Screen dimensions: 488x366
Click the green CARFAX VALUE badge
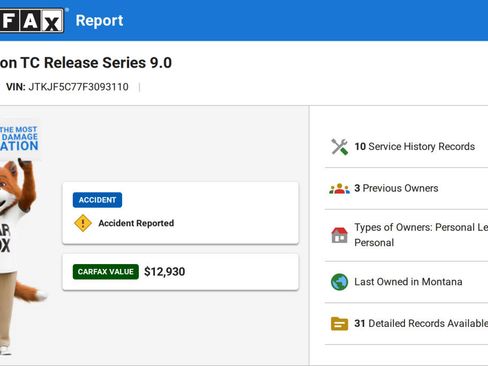106,272
